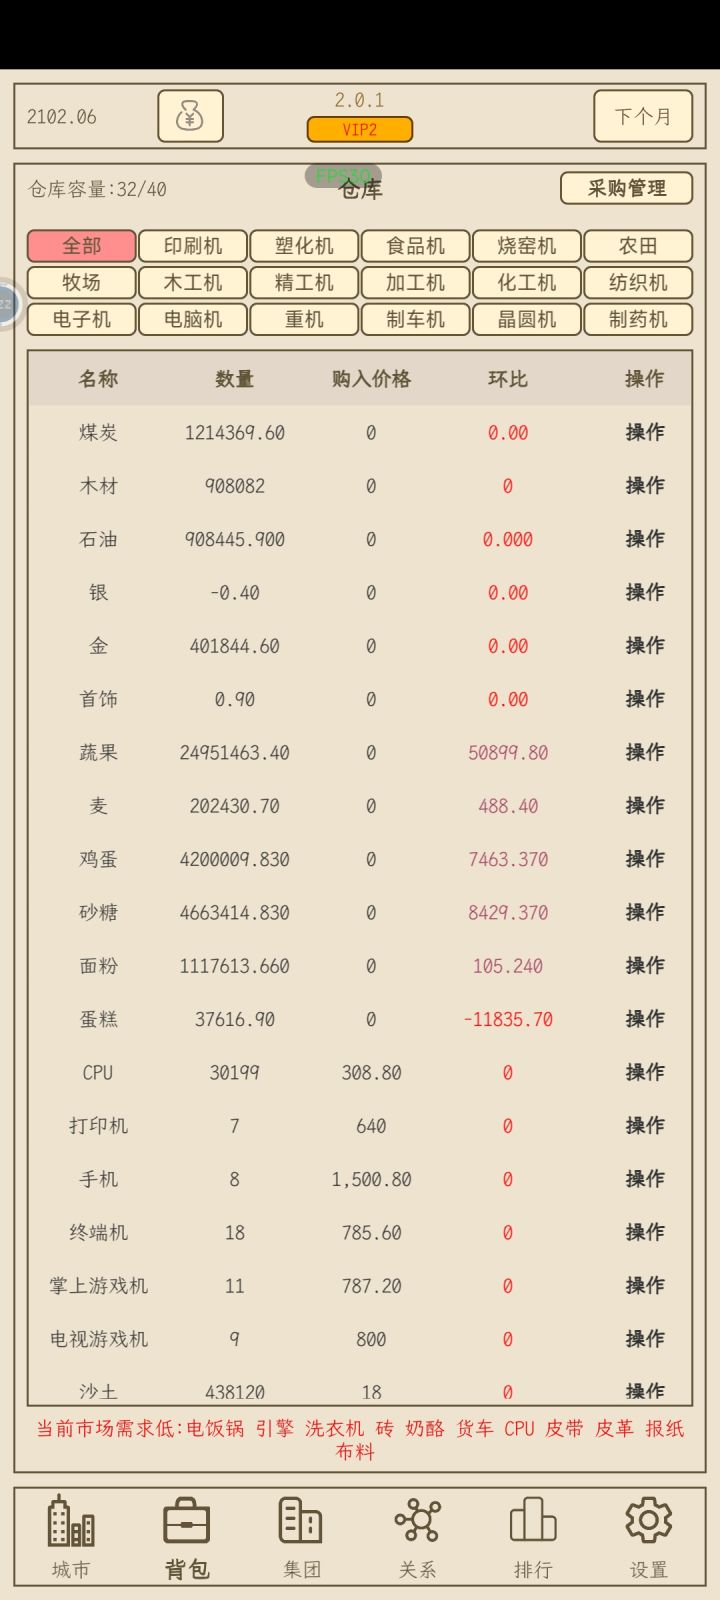Open the 设置 gear icon
This screenshot has height=1600, width=720.
click(x=648, y=1521)
